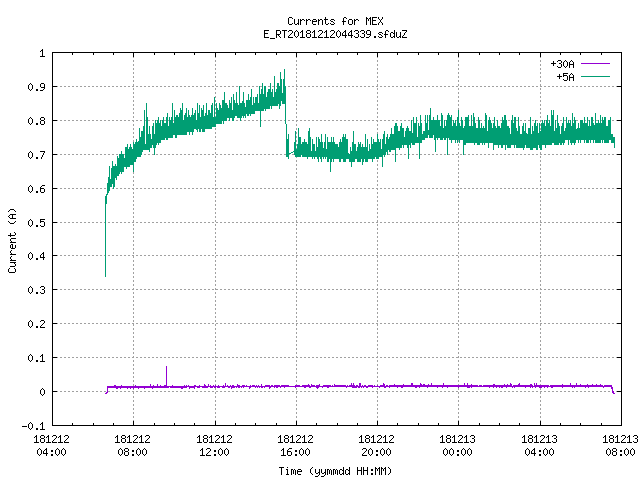Click the x-axis label 181212 20:00

point(376,445)
